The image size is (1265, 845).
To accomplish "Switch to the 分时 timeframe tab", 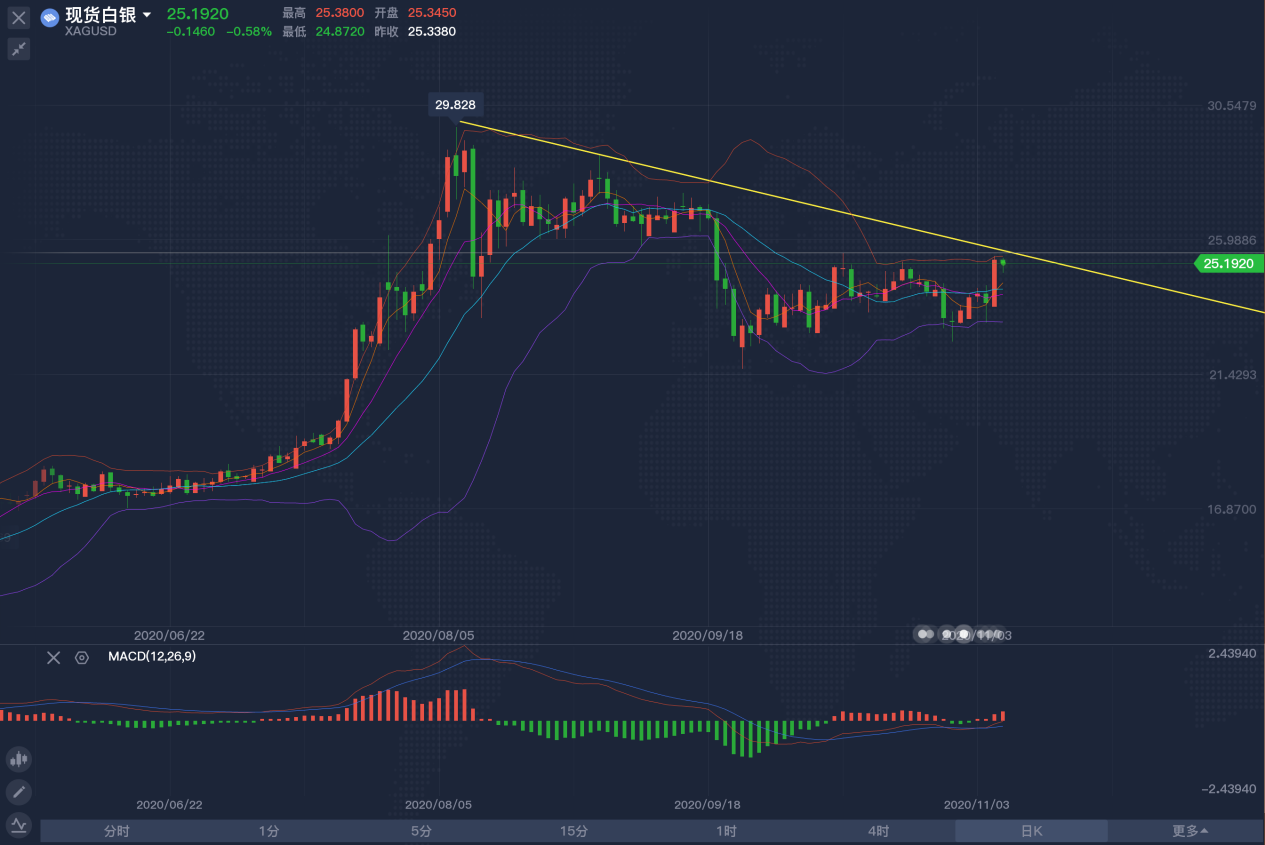I will (117, 831).
